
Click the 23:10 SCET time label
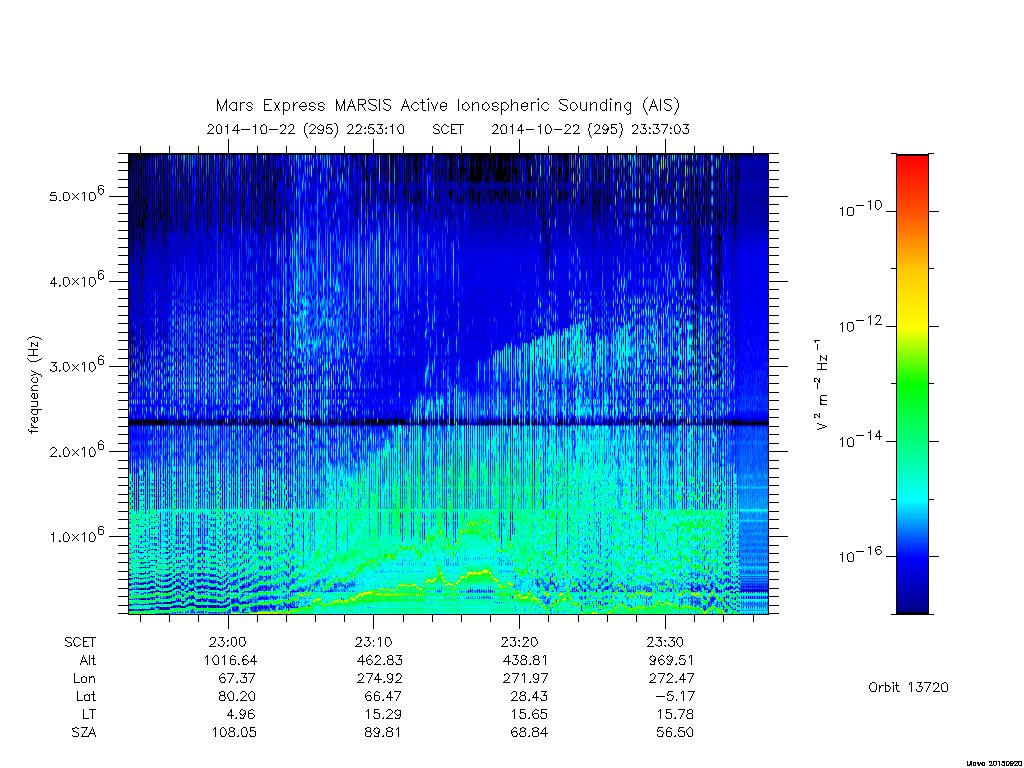click(x=374, y=643)
